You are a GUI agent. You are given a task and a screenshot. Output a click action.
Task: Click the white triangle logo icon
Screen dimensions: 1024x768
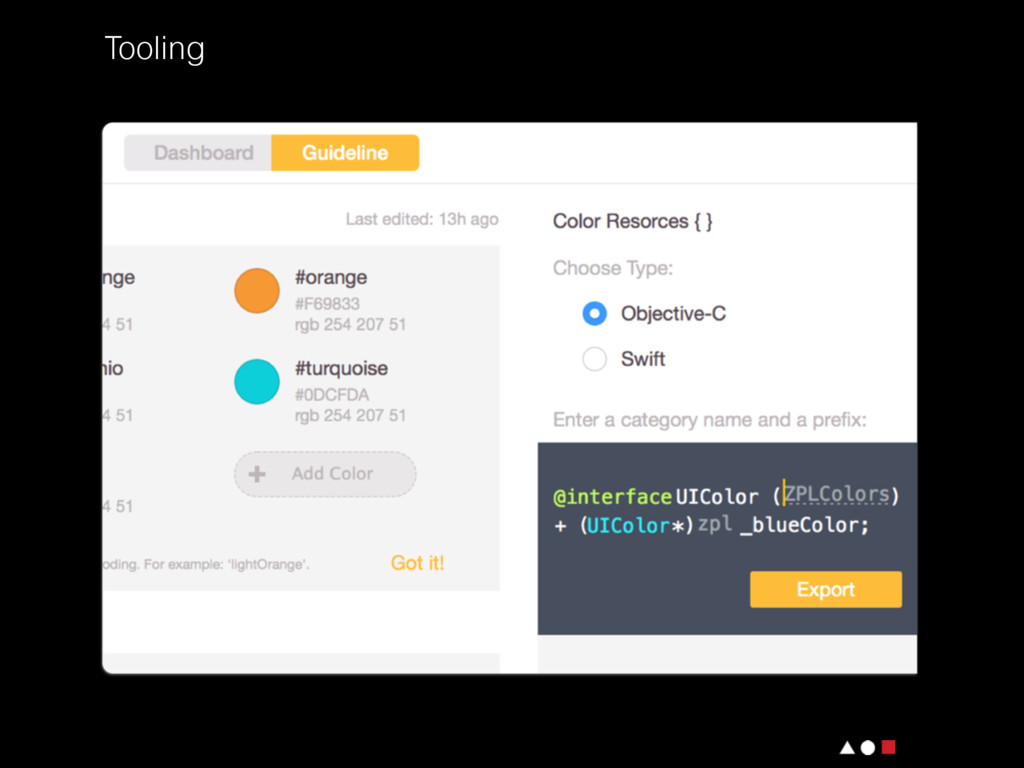tap(847, 747)
